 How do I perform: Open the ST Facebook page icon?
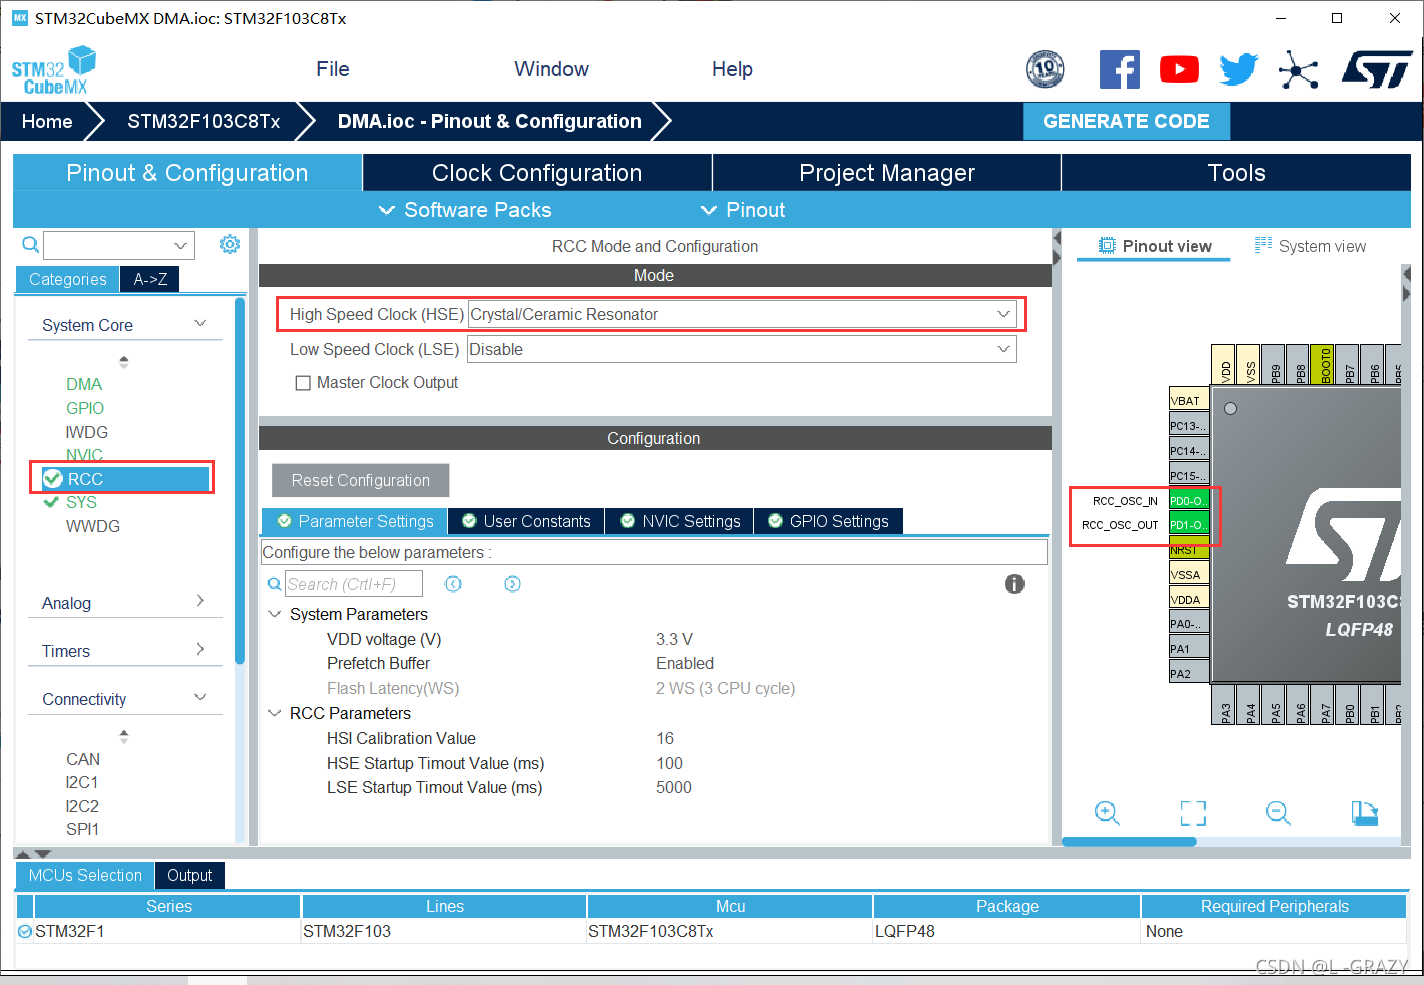[x=1119, y=69]
